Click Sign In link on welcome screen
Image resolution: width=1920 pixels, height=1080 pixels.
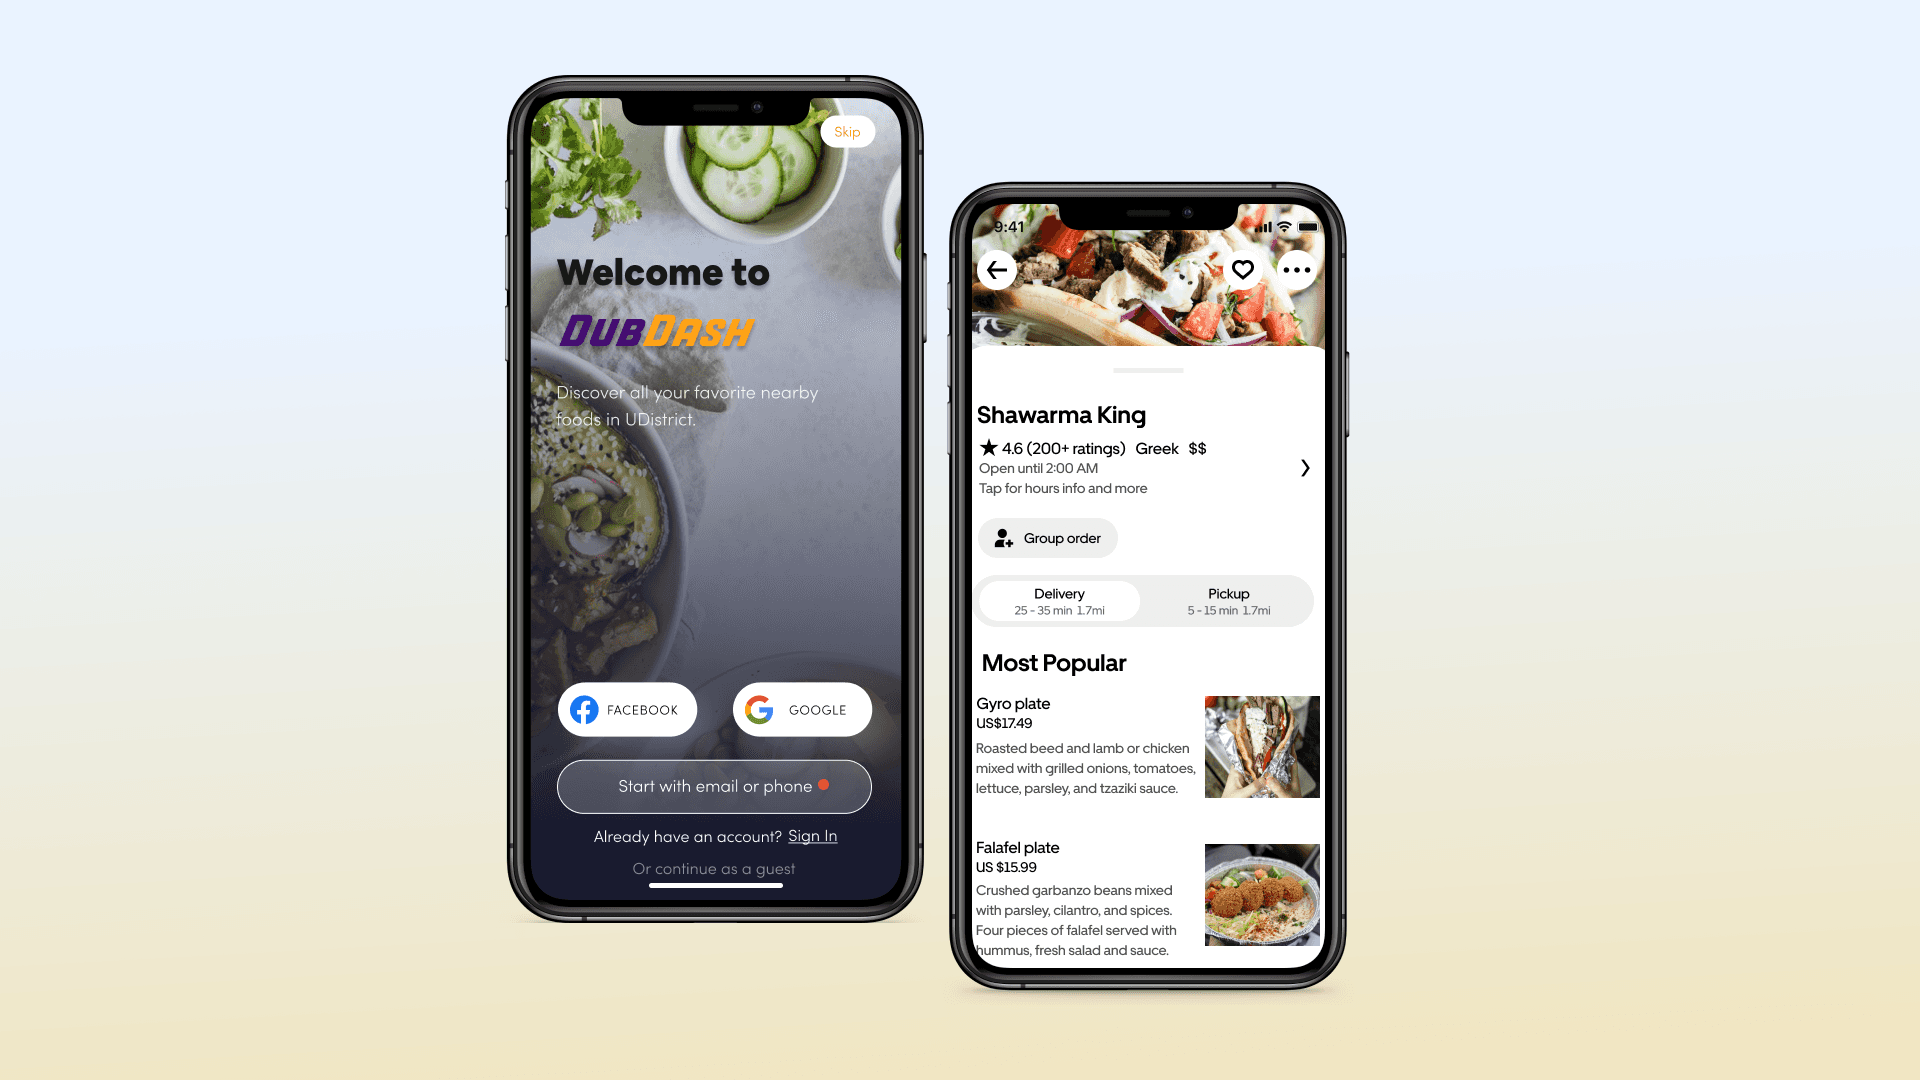[x=812, y=835]
